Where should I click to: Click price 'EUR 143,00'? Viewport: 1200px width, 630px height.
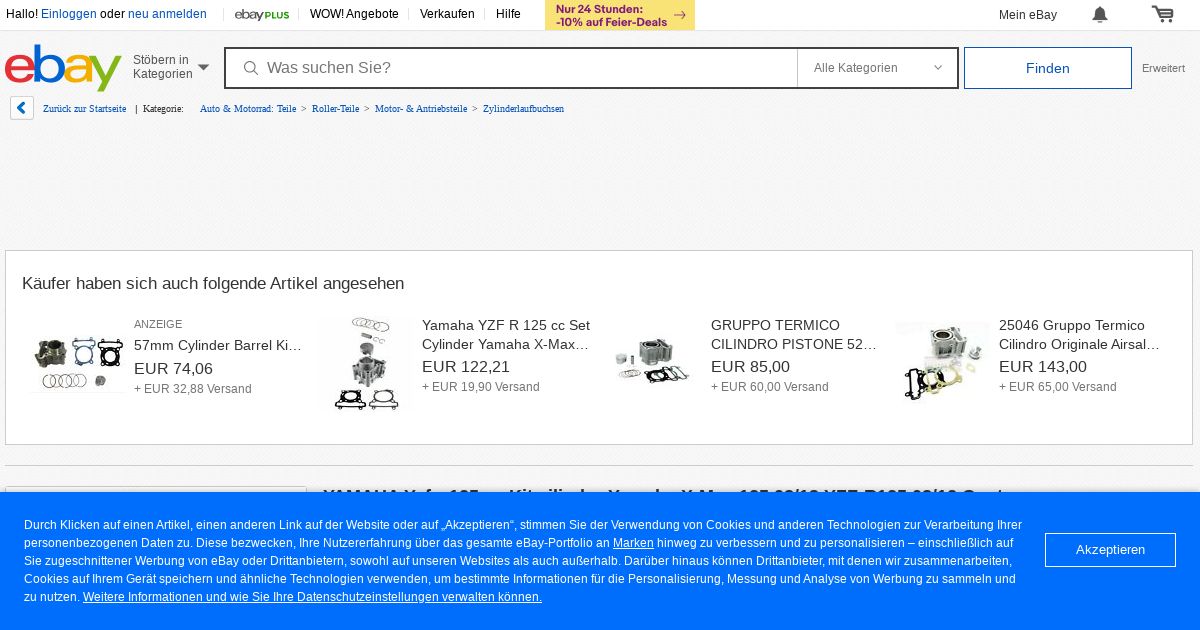click(x=1043, y=367)
